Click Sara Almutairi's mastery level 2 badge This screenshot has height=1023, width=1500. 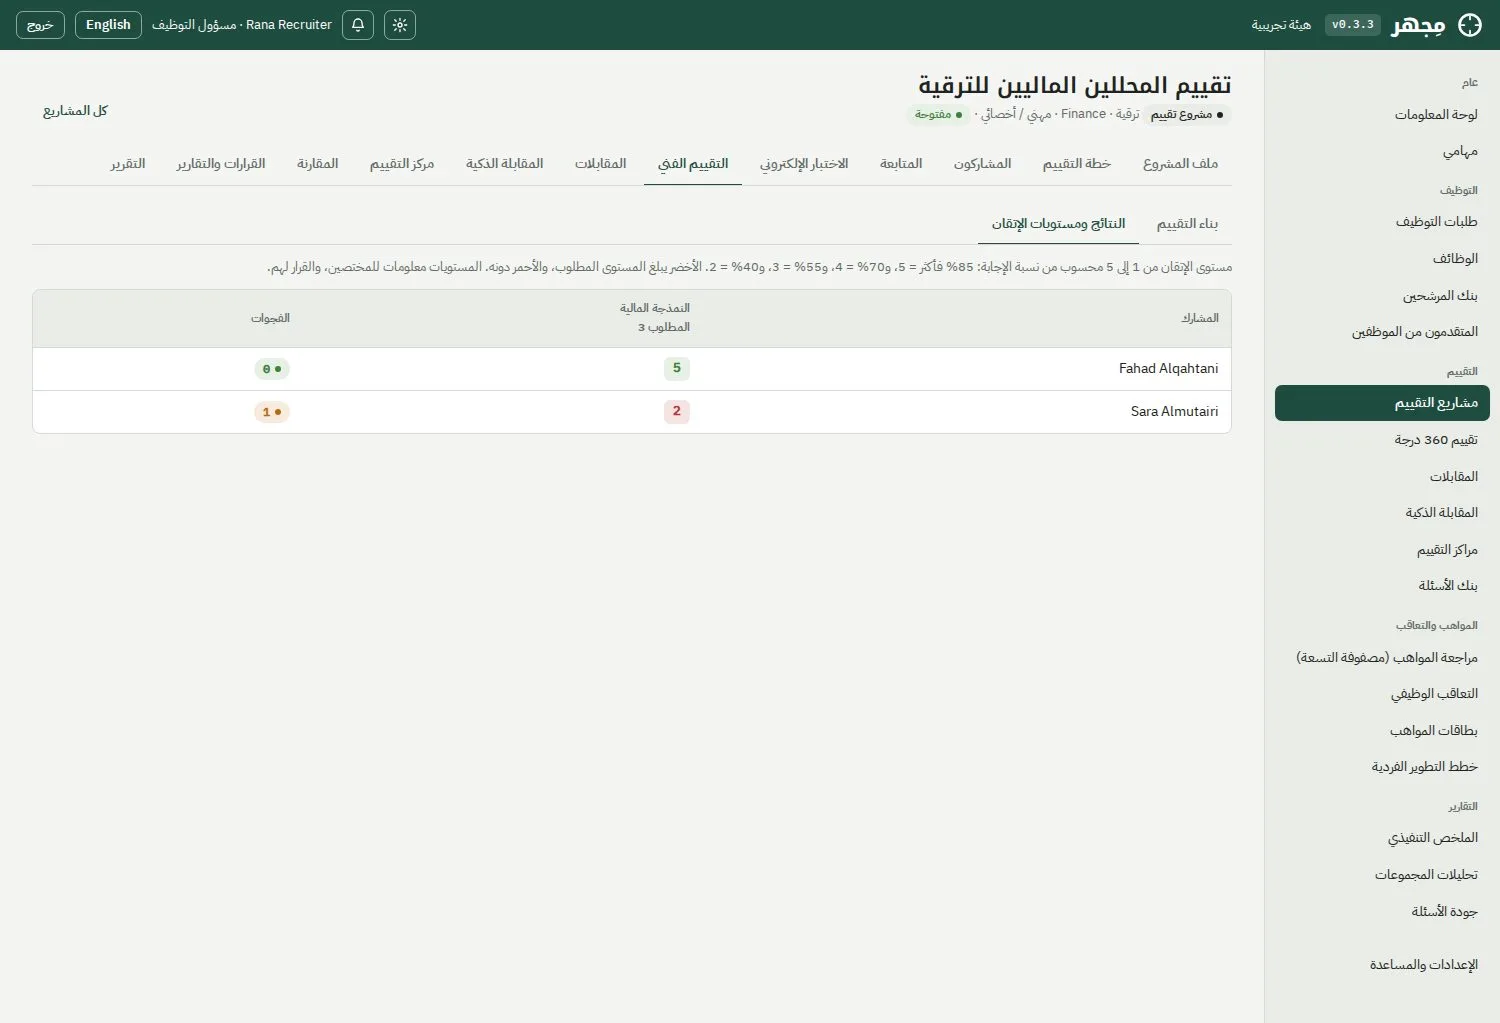(x=677, y=411)
